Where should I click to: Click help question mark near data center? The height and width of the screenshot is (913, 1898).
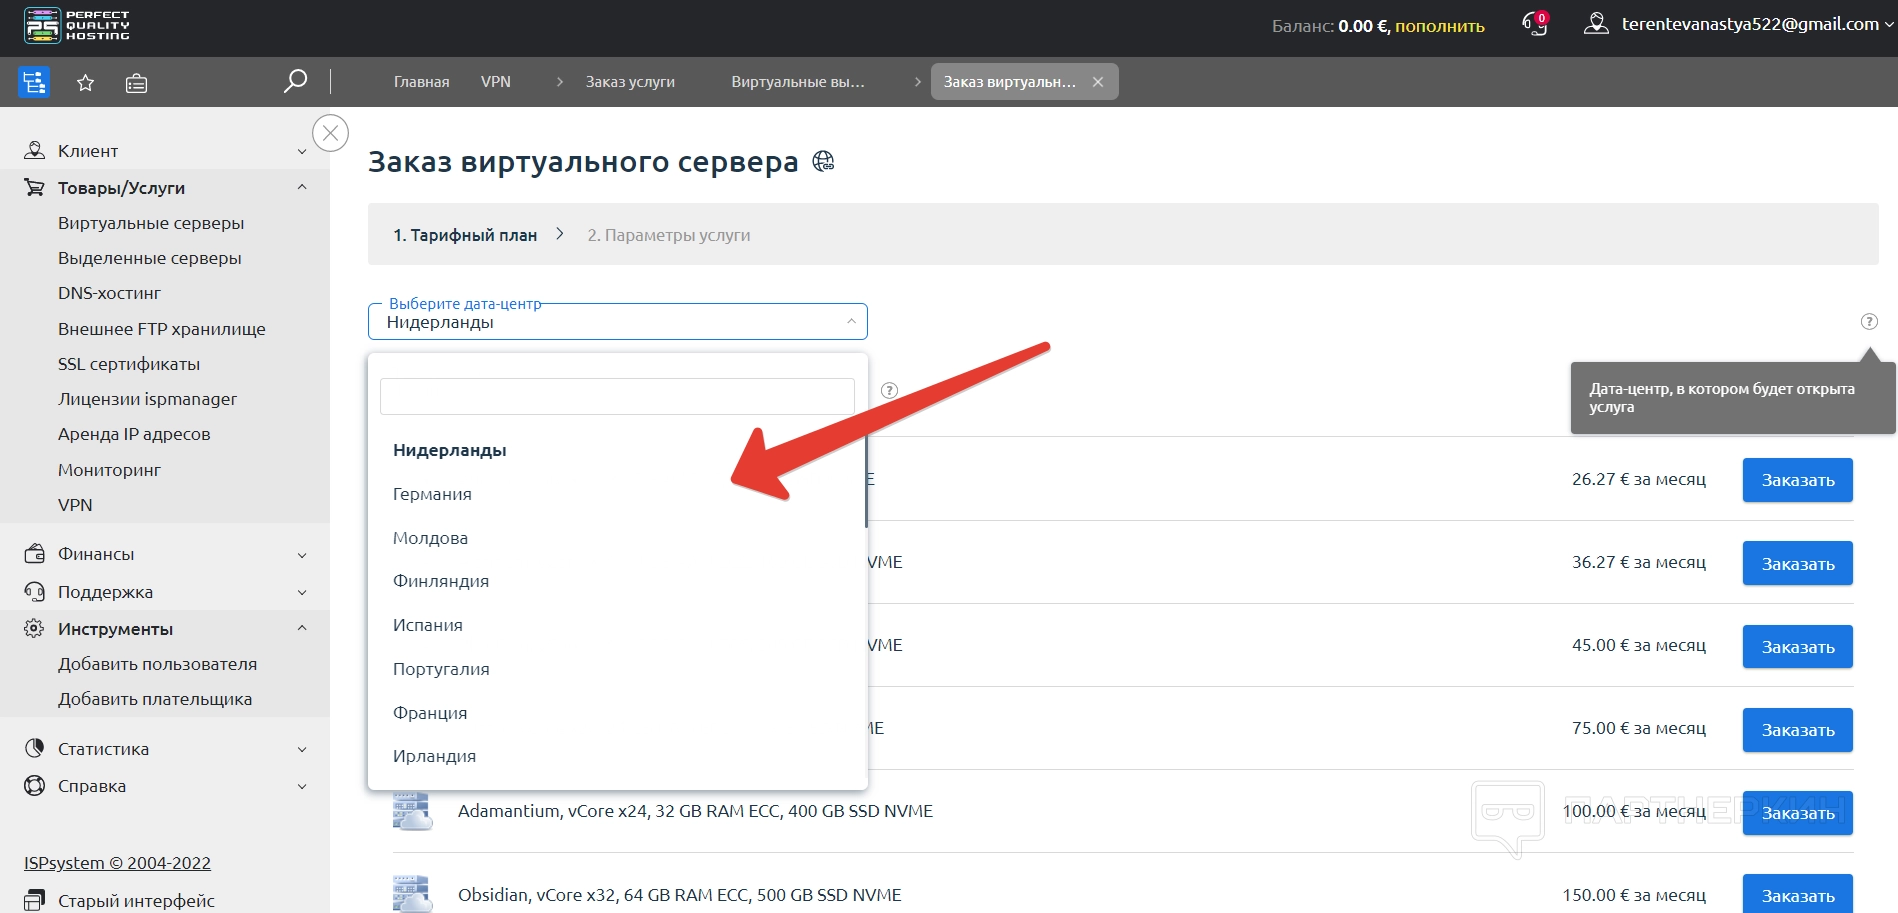(1868, 321)
